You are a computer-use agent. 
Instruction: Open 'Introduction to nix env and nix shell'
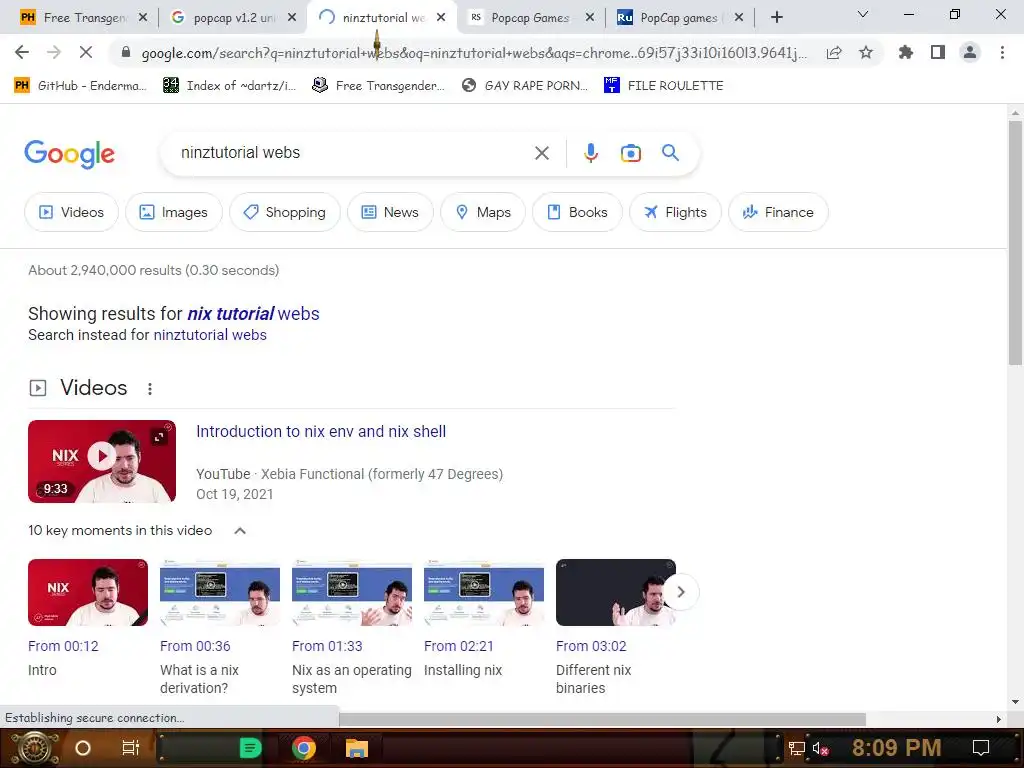(321, 432)
